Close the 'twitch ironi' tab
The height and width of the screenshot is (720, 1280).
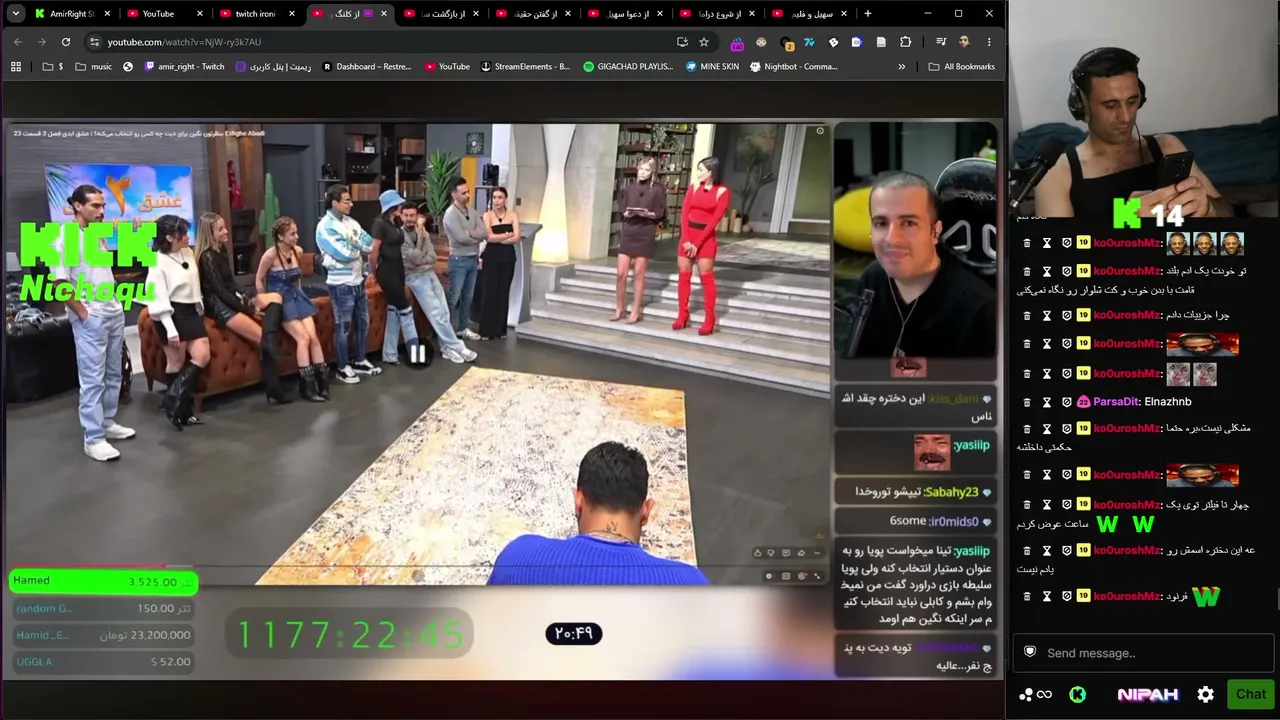point(292,14)
